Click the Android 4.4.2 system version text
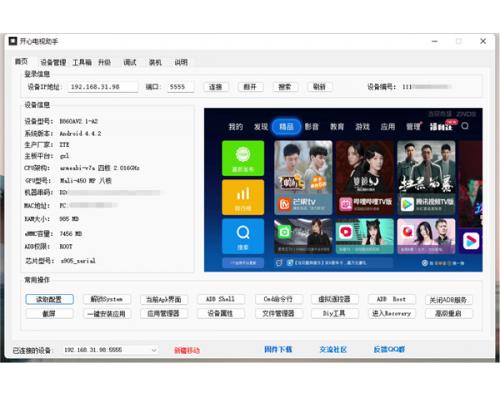 tap(80, 133)
